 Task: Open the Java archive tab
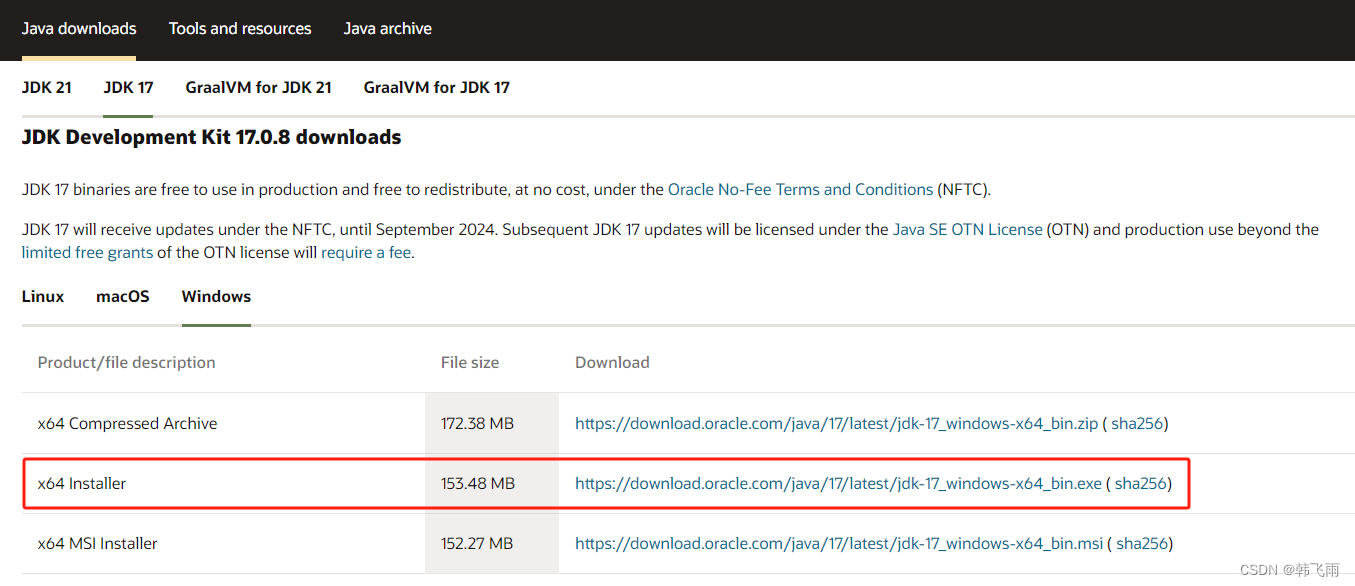(x=388, y=29)
